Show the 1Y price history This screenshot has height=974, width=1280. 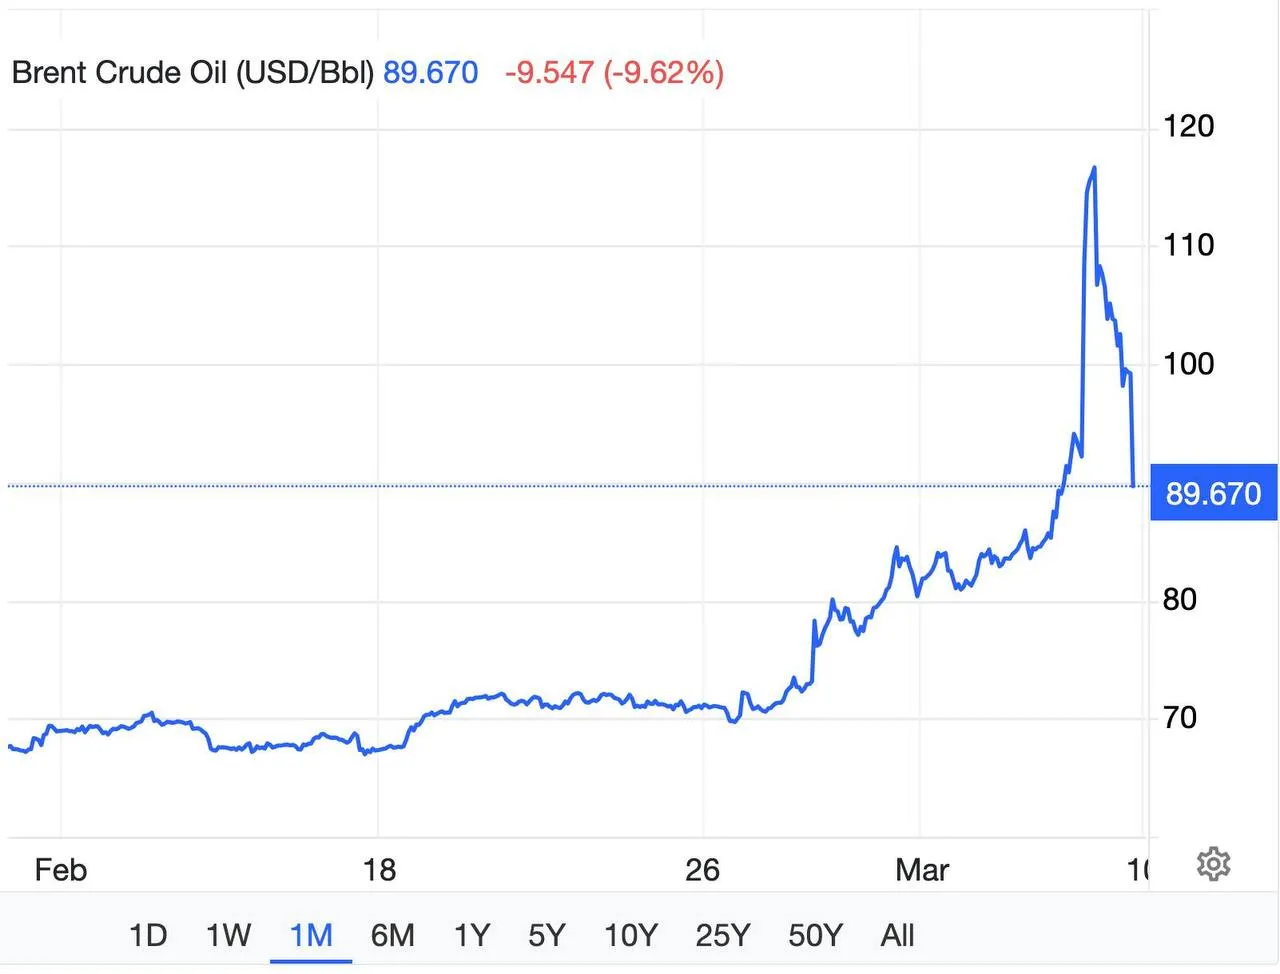coord(472,936)
